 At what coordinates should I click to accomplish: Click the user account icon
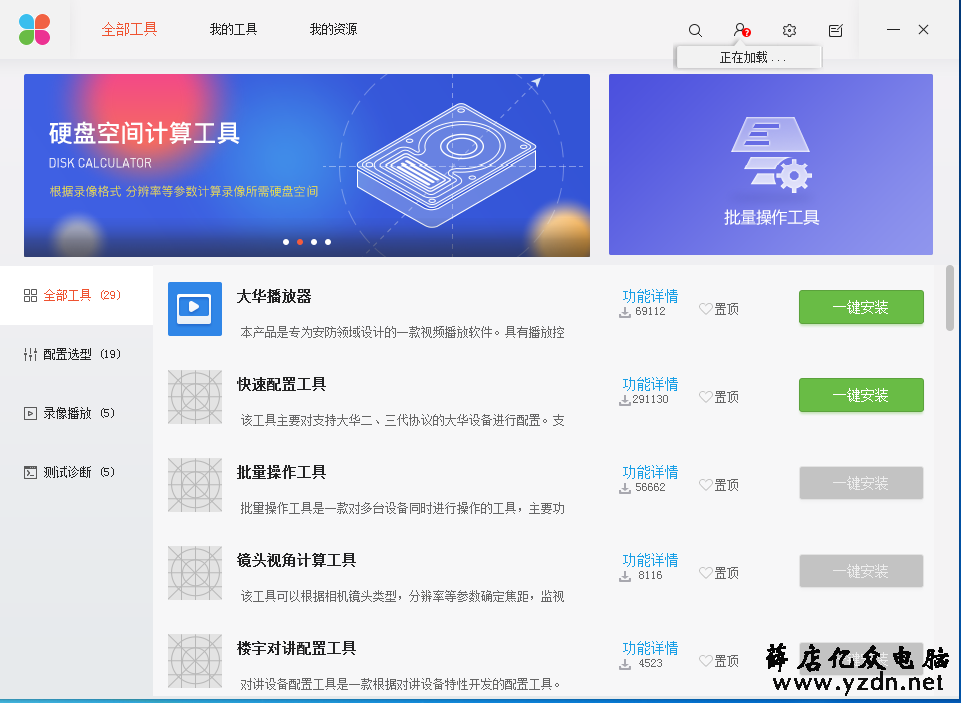tap(742, 30)
